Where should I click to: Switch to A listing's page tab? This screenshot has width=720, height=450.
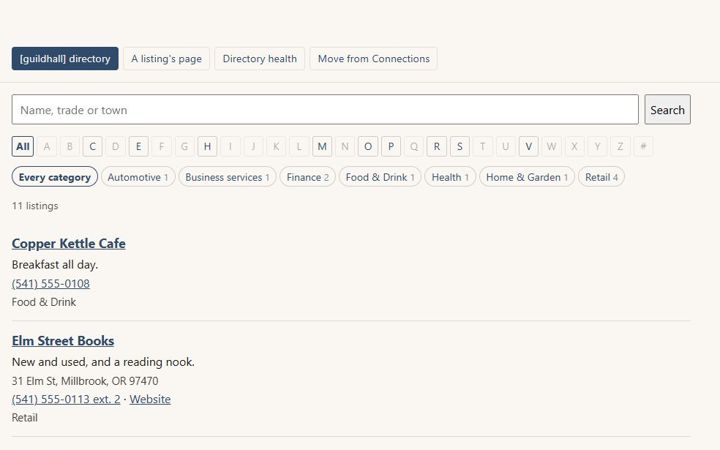166,59
